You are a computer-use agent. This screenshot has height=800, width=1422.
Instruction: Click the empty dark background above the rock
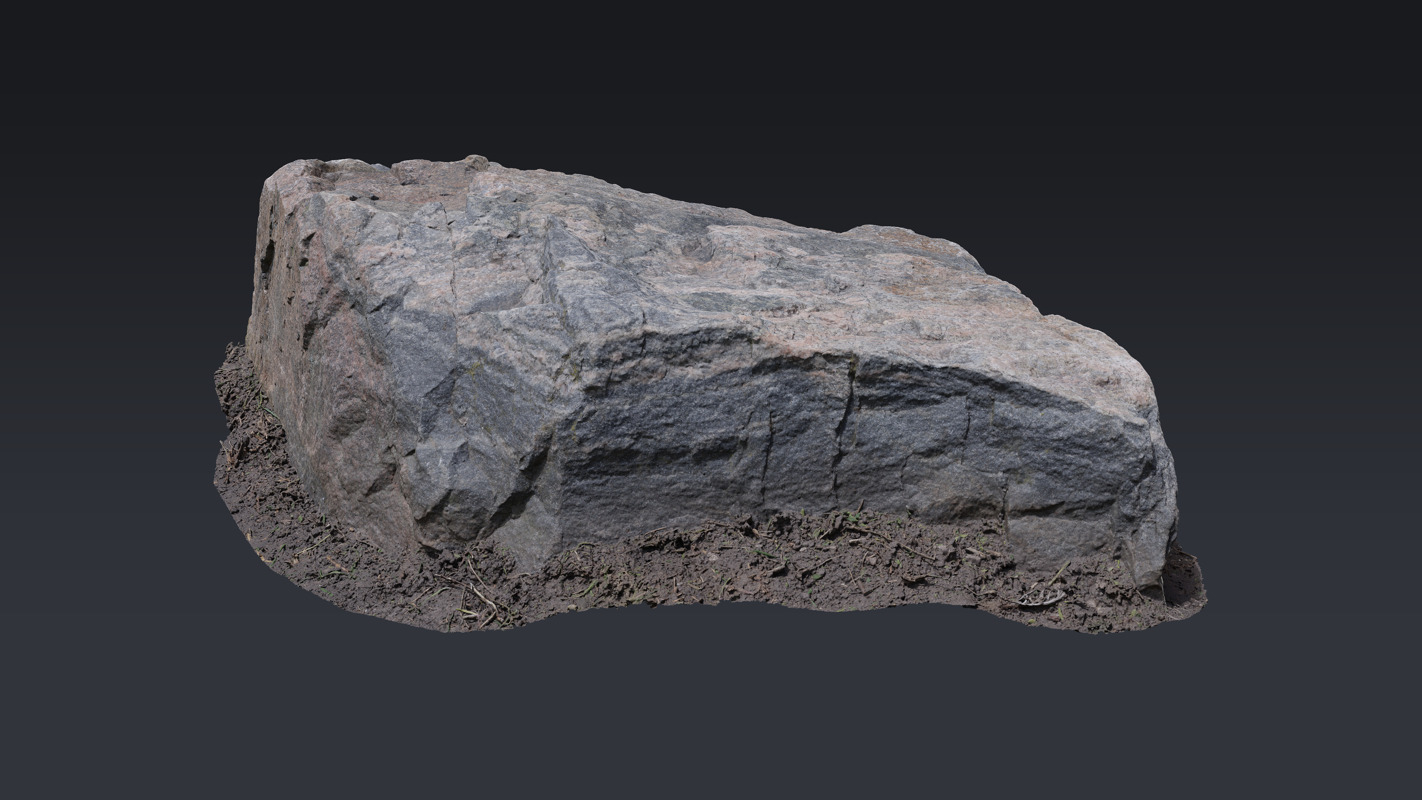click(x=700, y=80)
